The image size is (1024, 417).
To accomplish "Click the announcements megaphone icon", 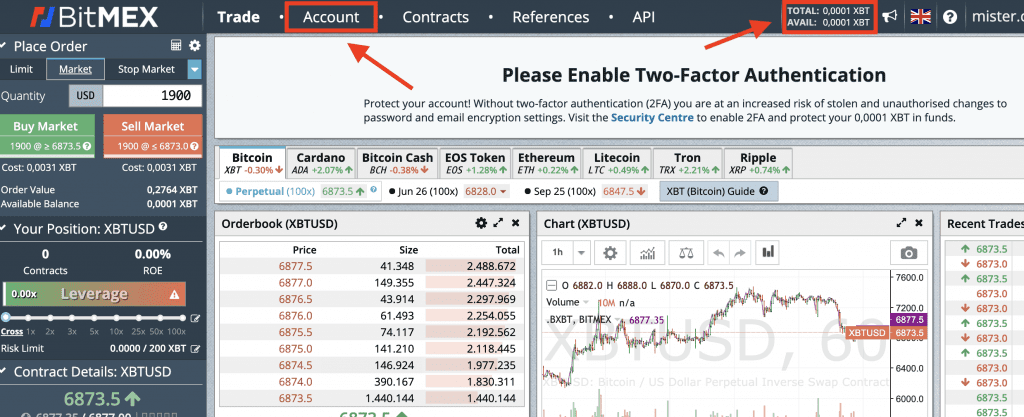I will coord(889,17).
